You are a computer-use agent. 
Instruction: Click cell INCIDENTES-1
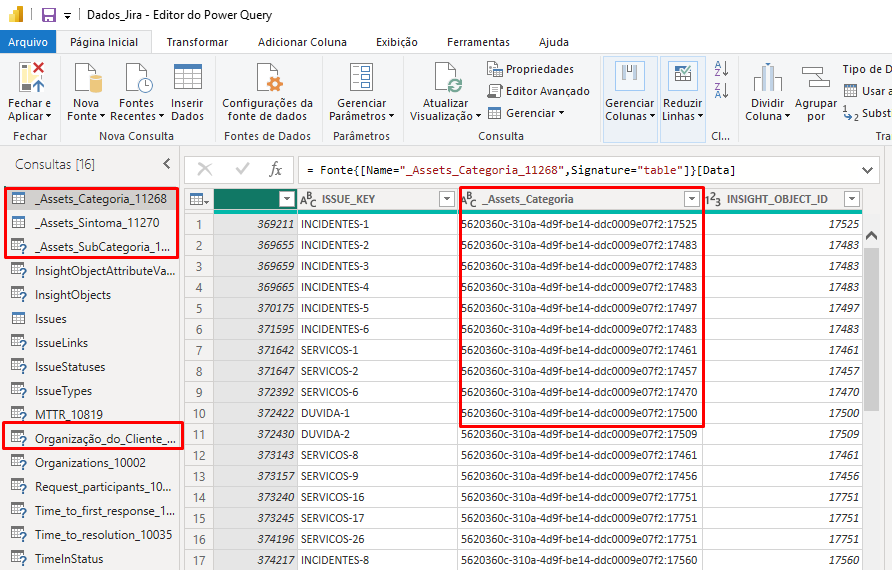[x=377, y=224]
